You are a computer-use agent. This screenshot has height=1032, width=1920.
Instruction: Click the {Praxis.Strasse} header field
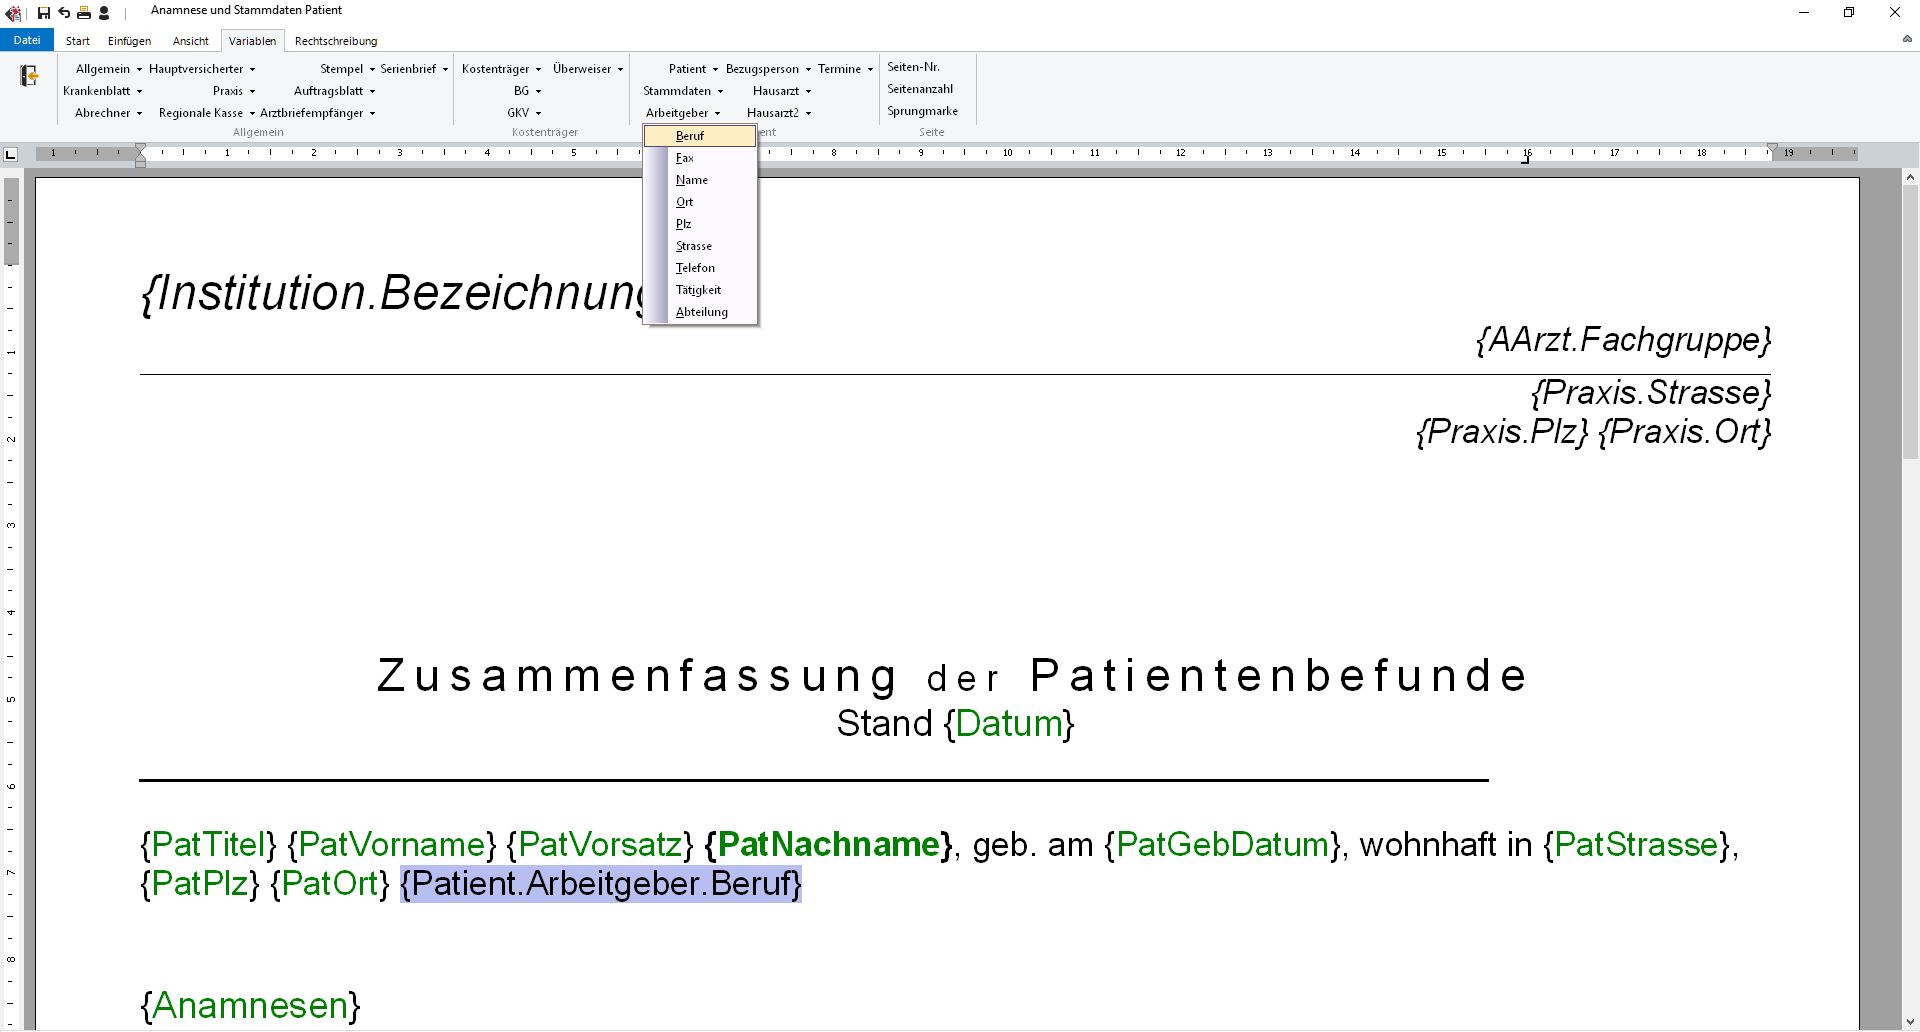tap(1651, 392)
